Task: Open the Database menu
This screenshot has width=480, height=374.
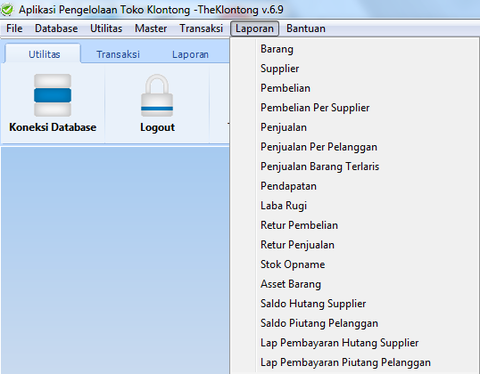Action: (56, 28)
